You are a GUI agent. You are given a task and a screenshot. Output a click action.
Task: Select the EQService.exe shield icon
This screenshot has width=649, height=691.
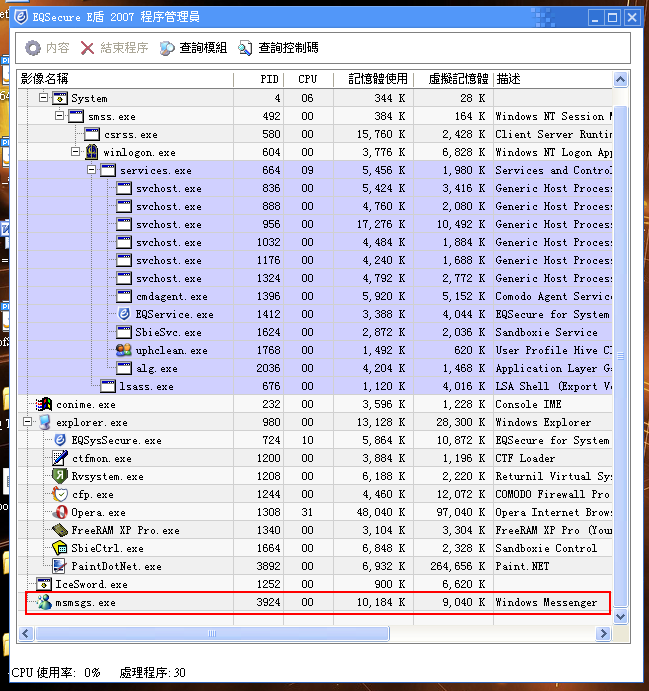[124, 314]
